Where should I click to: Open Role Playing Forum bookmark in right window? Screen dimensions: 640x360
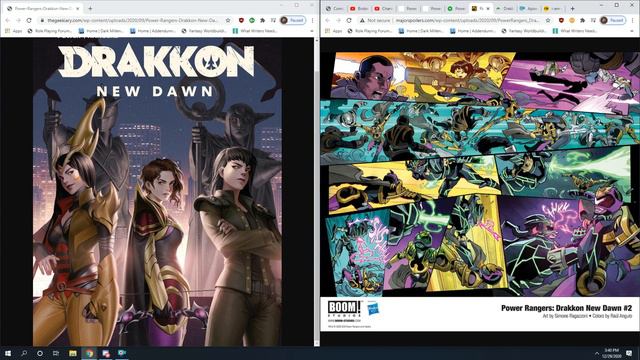click(369, 31)
